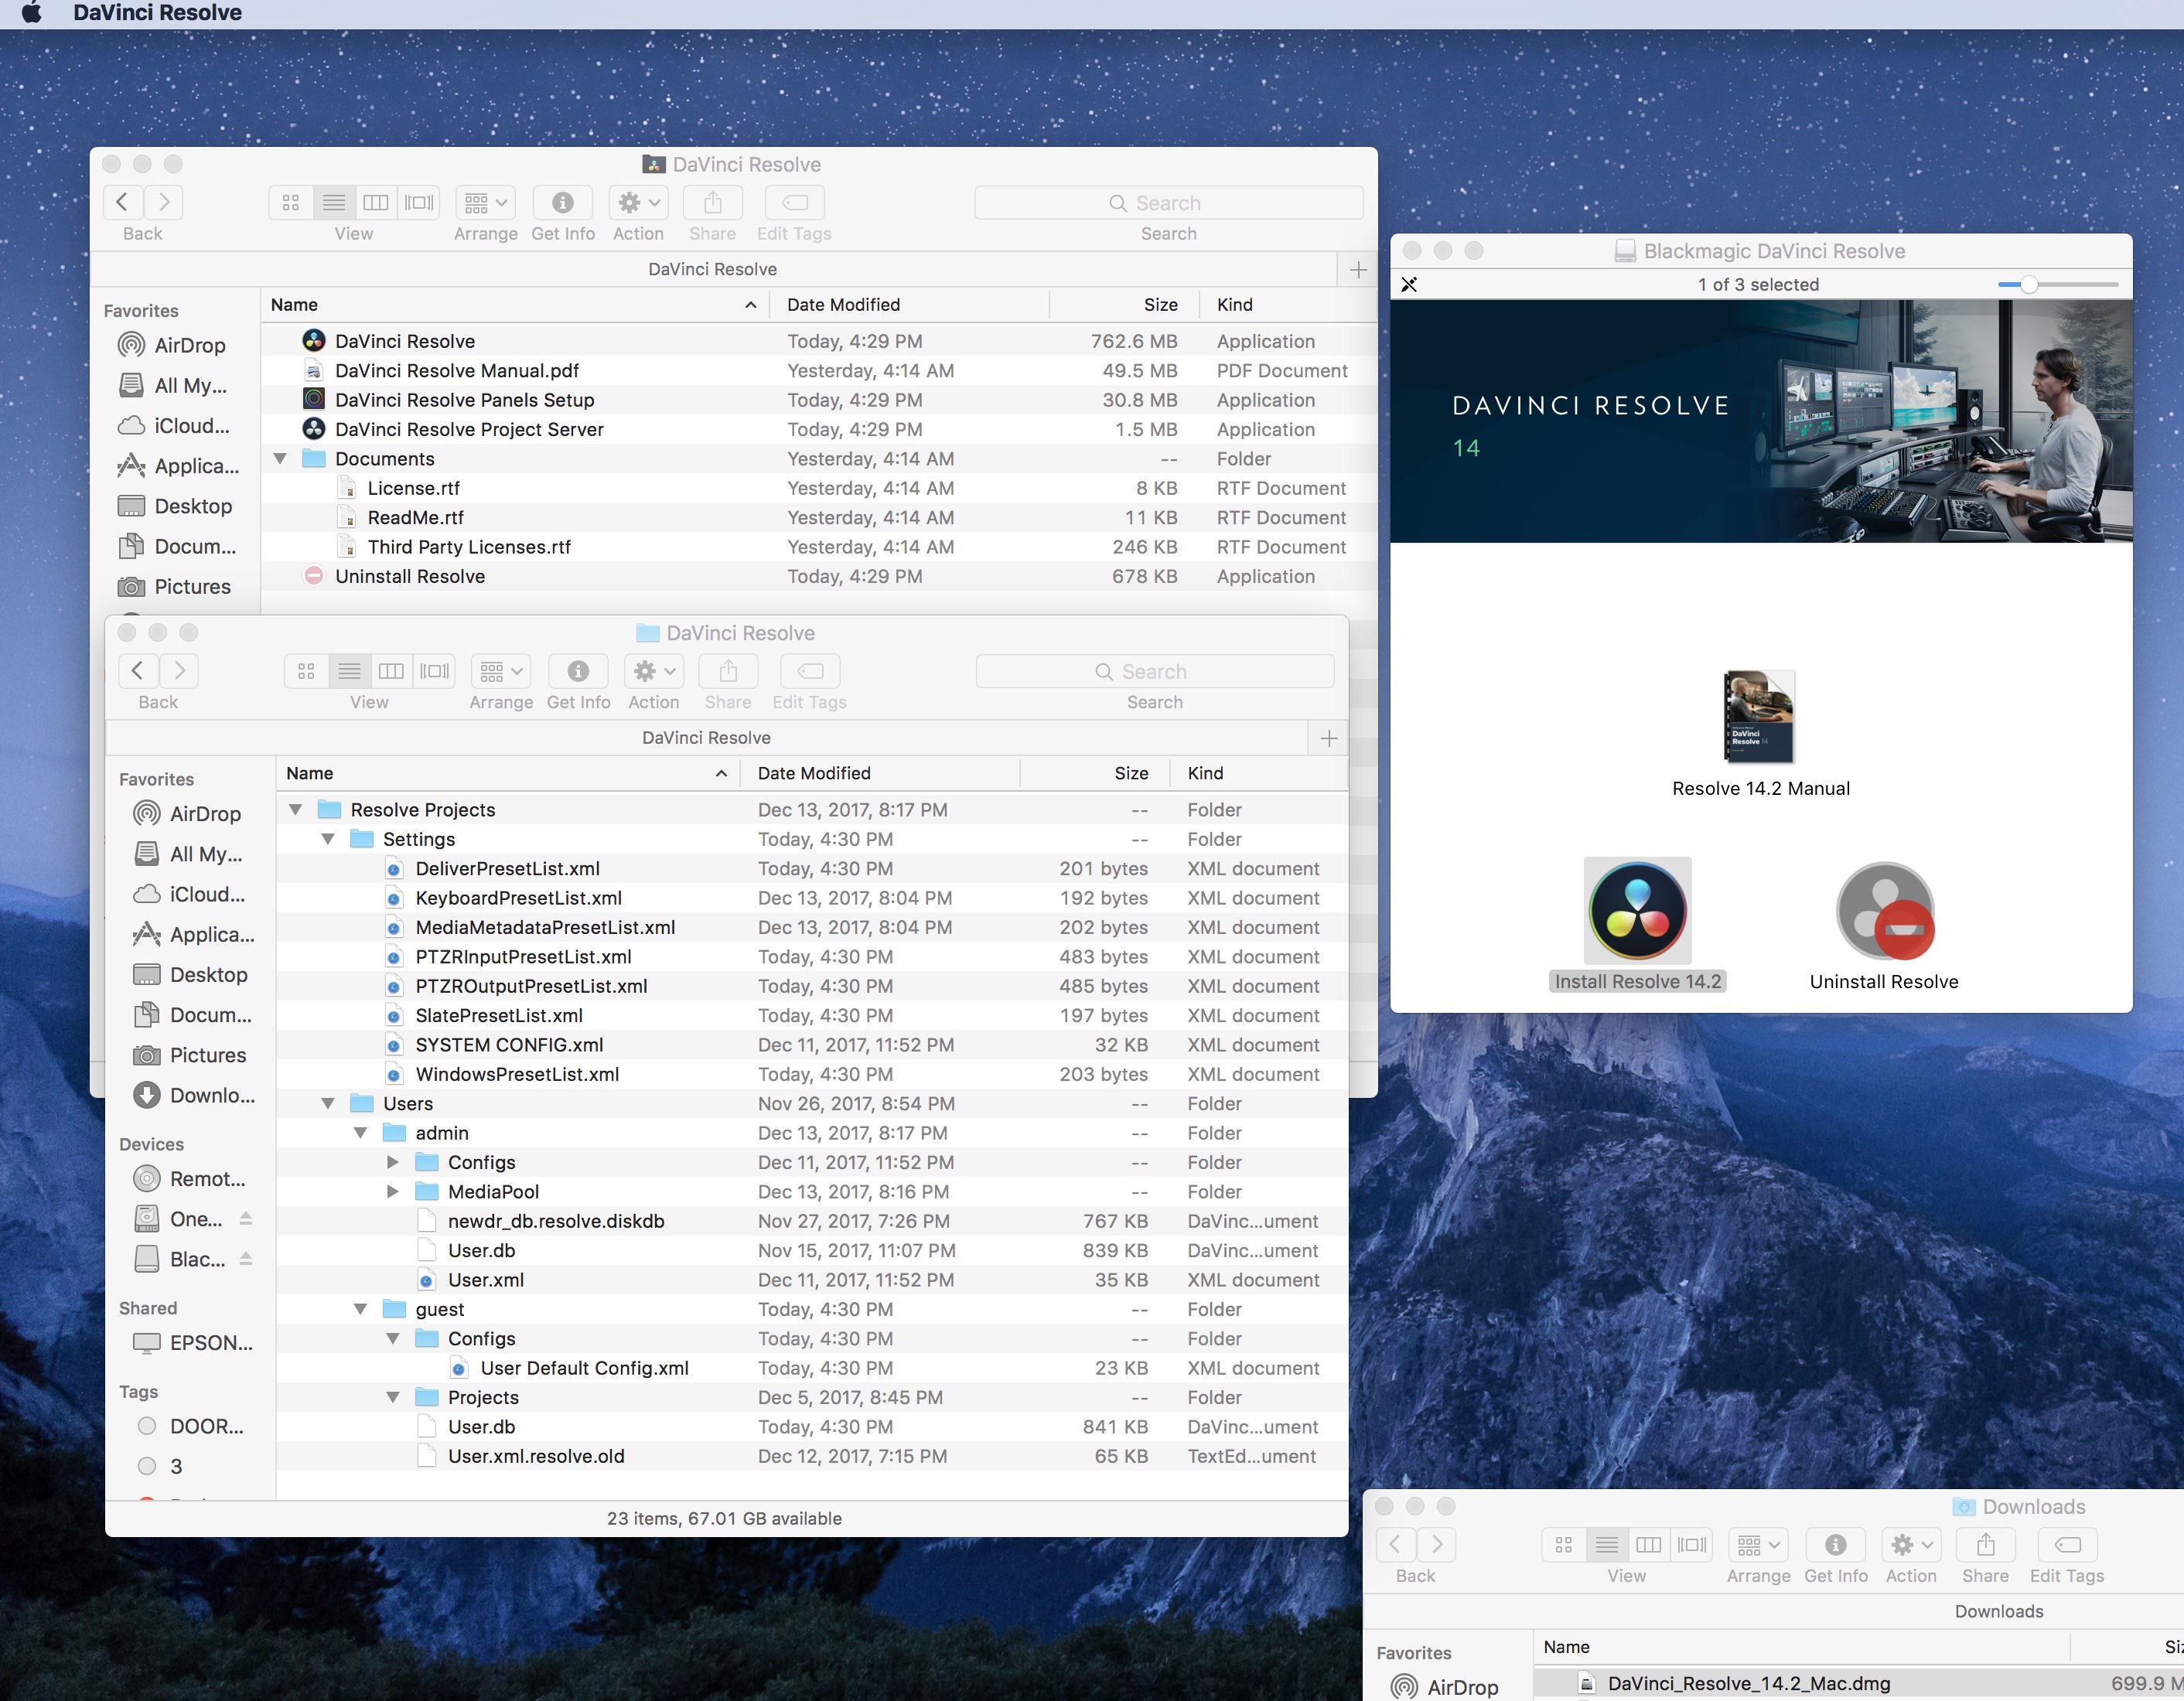Open DaVinci Resolve menu in menu bar
The width and height of the screenshot is (2184, 1701).
[157, 13]
